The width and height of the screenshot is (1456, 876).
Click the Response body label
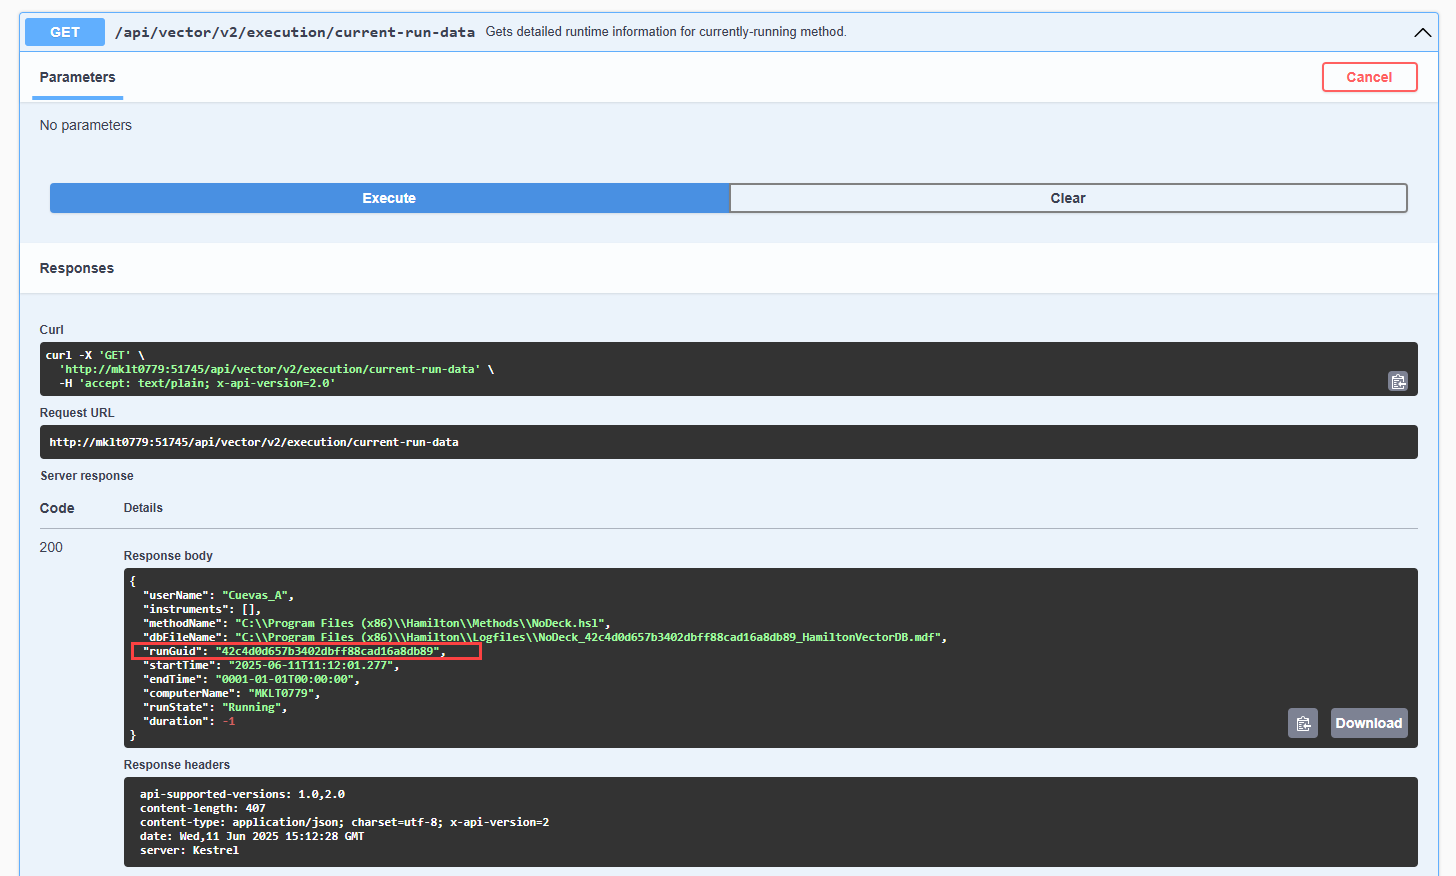coord(168,556)
